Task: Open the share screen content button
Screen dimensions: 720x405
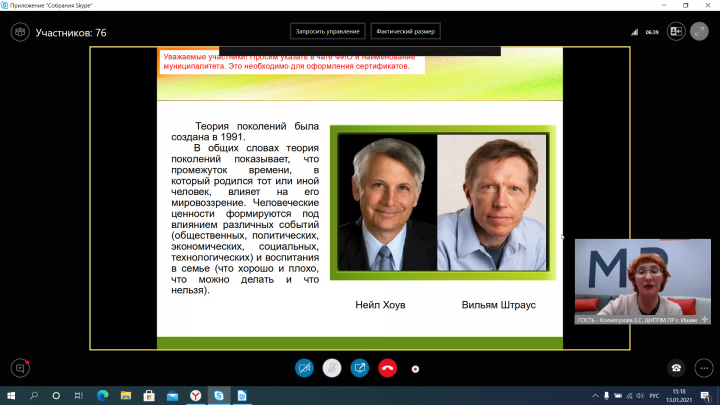Action: 360,367
